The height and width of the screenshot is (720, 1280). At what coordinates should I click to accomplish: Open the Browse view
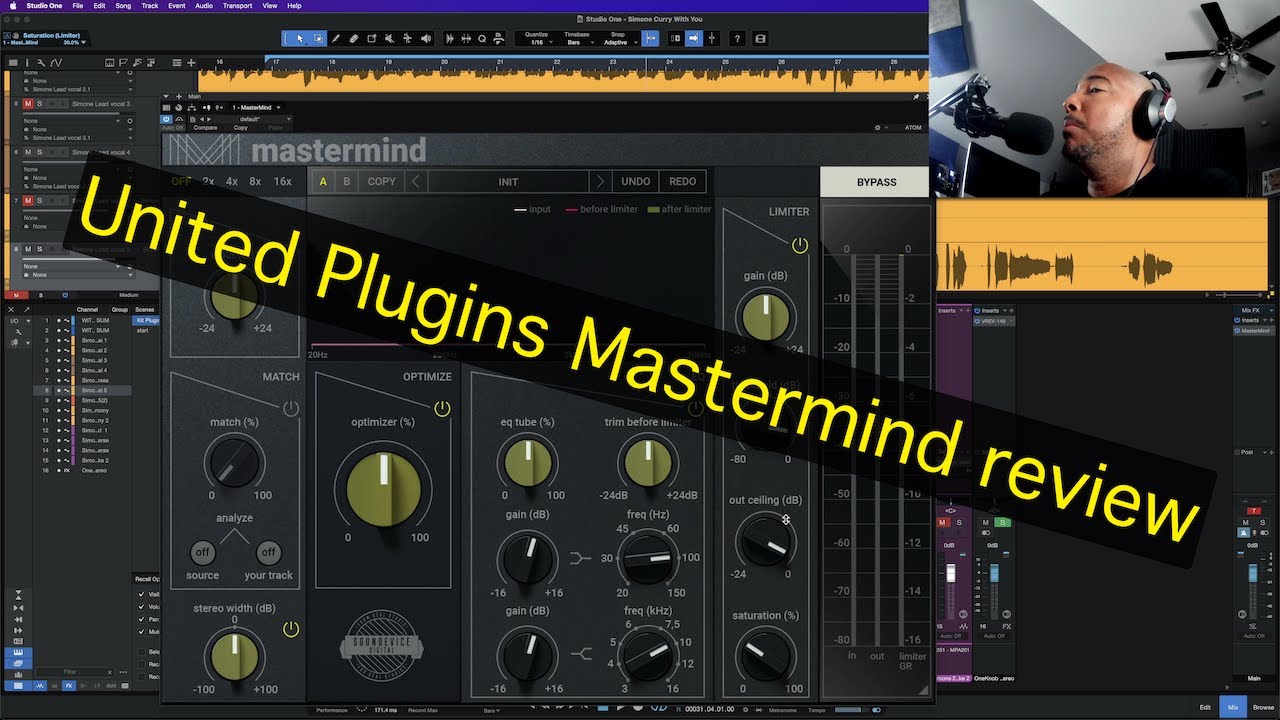coord(1264,707)
